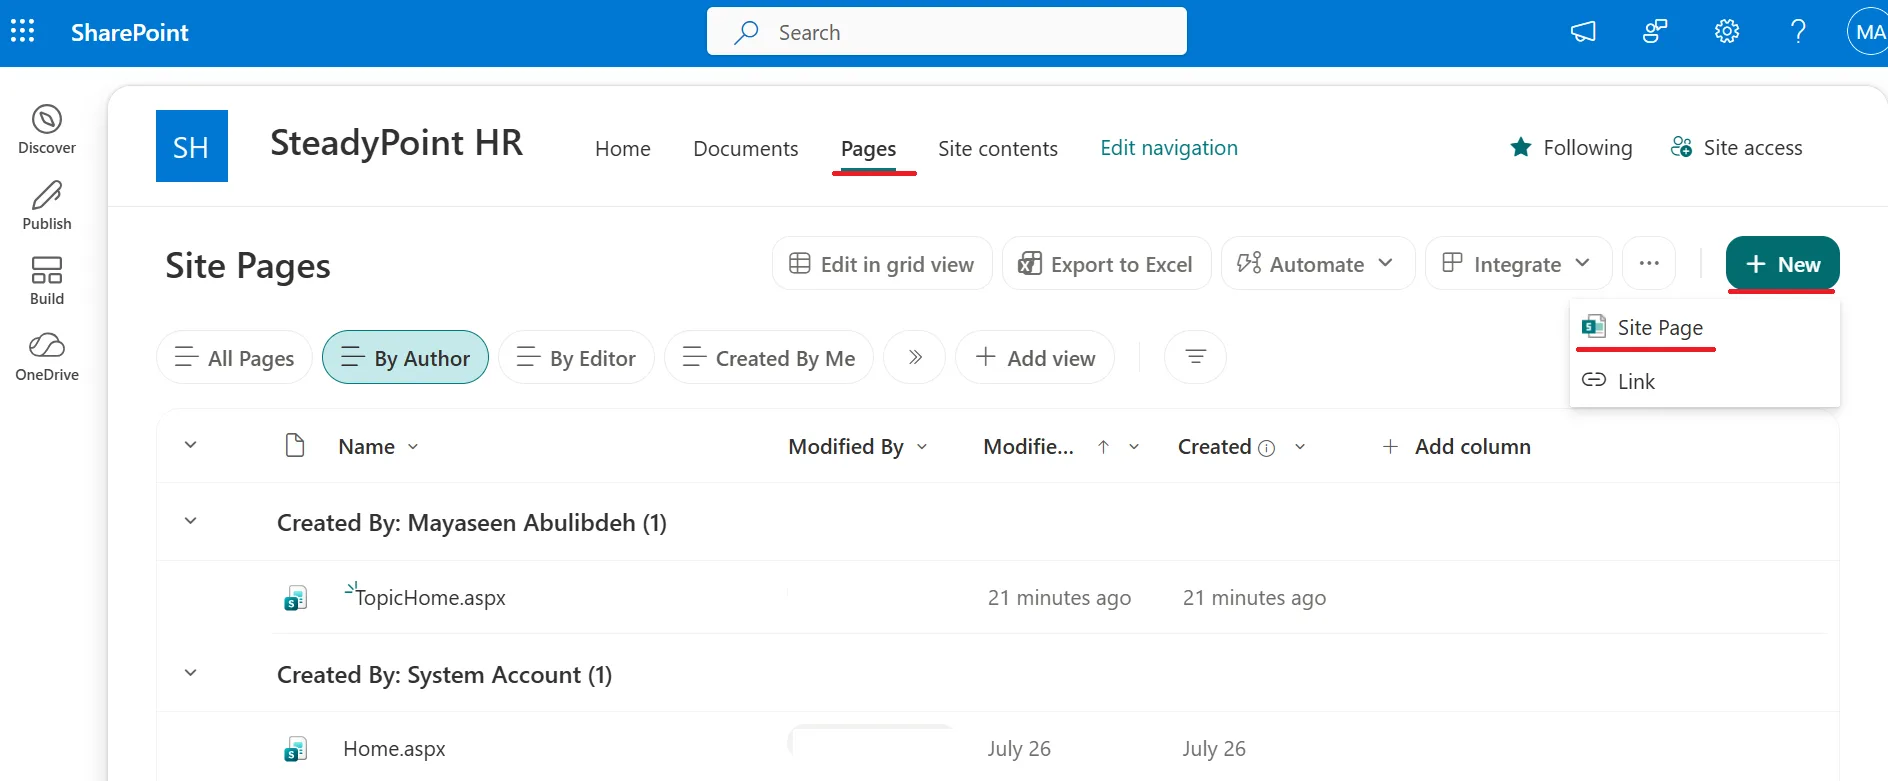Image resolution: width=1888 pixels, height=781 pixels.
Task: Go to Documents in site navigation
Action: click(x=746, y=149)
